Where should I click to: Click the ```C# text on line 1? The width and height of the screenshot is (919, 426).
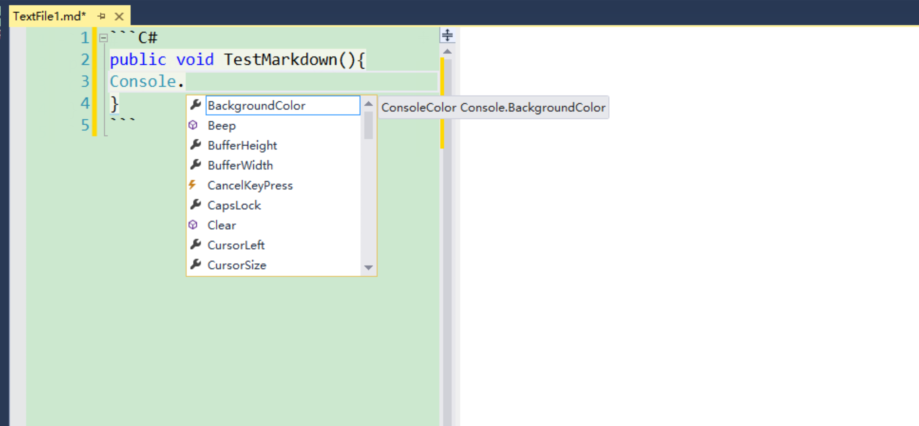pos(134,38)
